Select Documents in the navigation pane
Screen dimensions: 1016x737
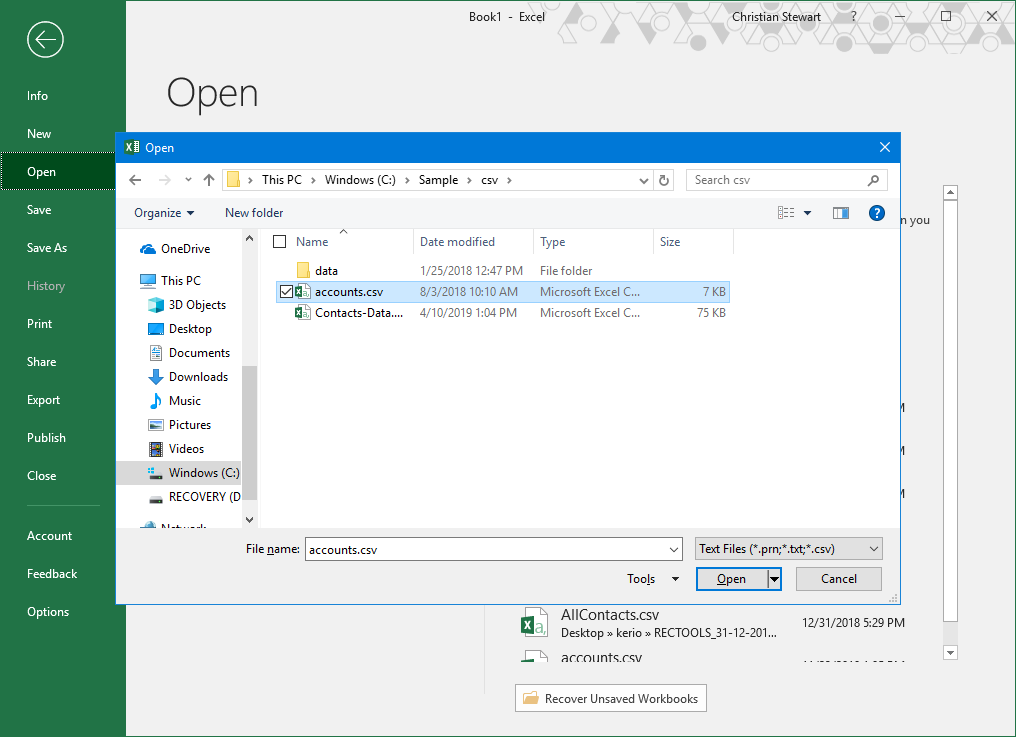pos(199,353)
